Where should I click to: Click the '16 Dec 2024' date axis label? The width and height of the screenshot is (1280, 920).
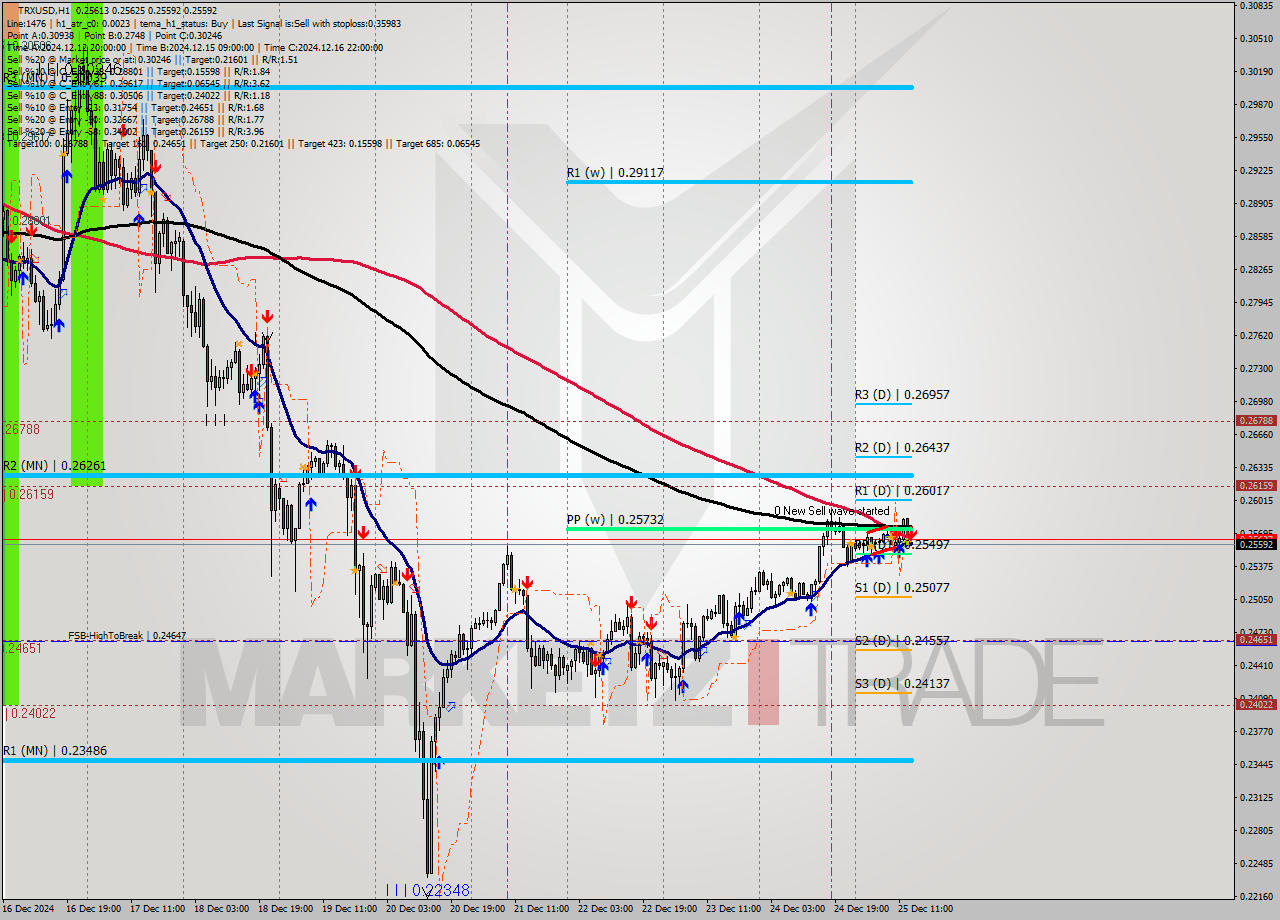[x=28, y=909]
